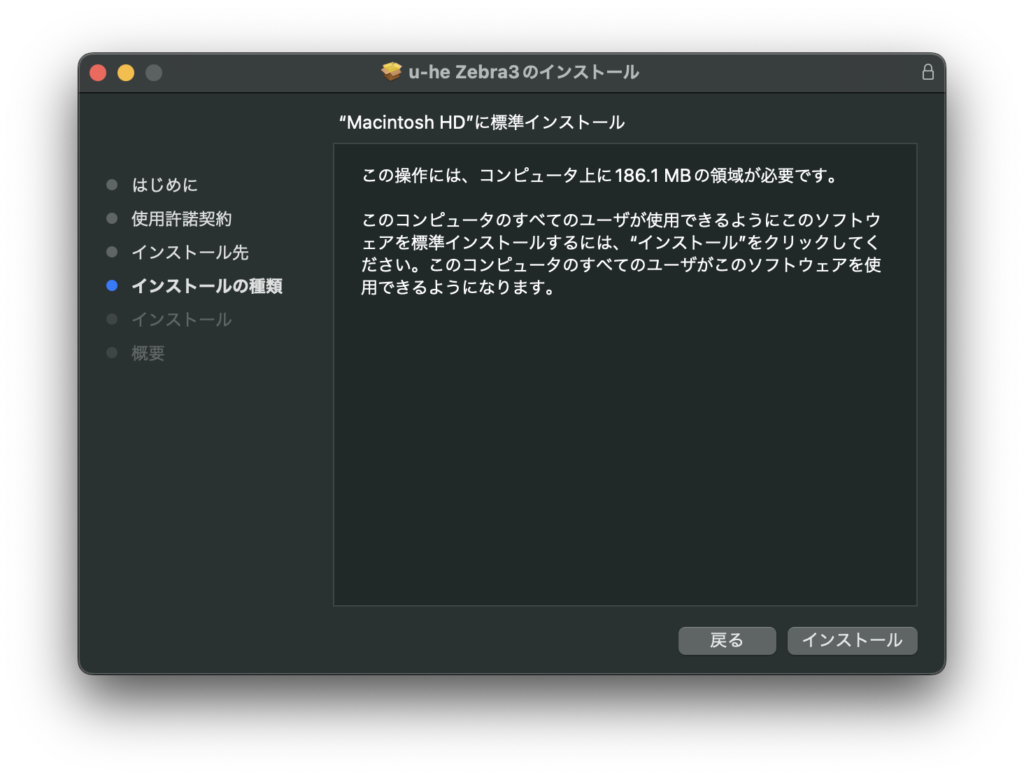Click the dimmed 概要 step in the sidebar
Viewport: 1024px width, 778px height.
pos(148,353)
